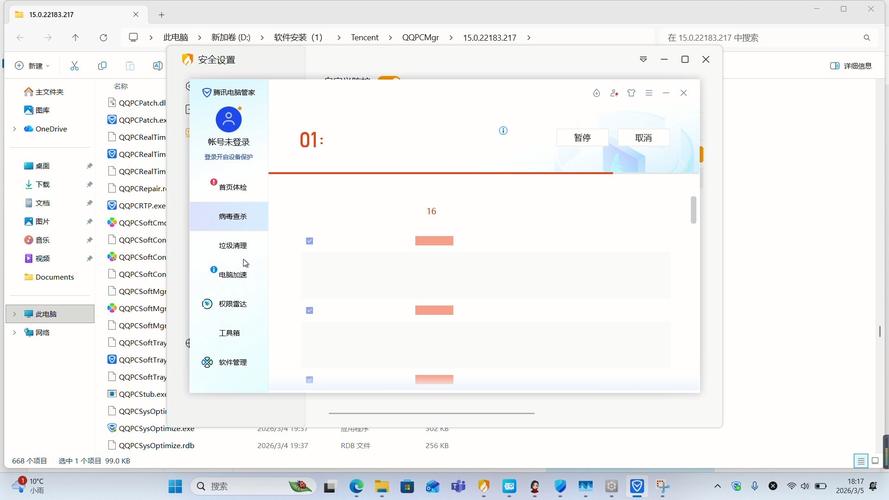Open the 工具箱 sidebar tab

[229, 333]
